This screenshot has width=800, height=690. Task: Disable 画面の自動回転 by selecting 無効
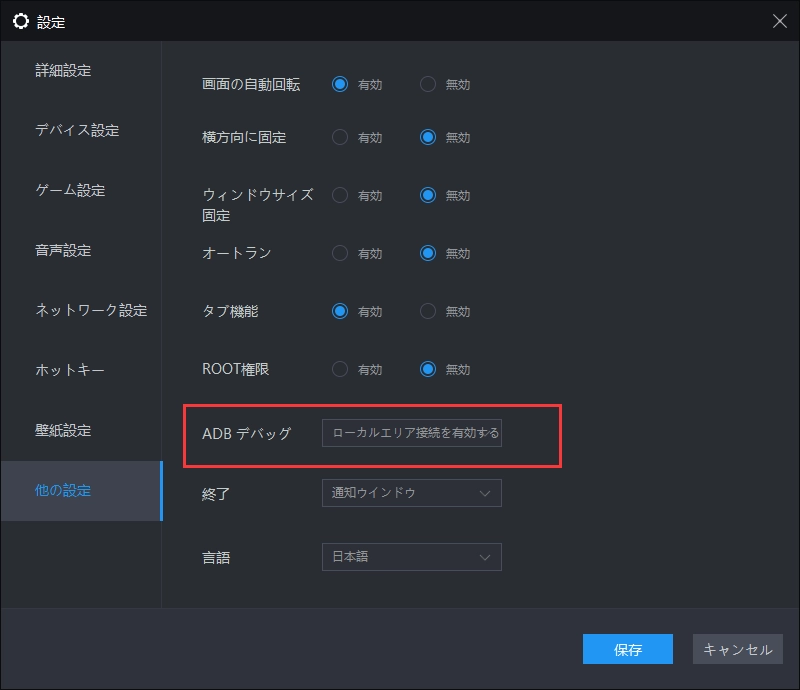[426, 84]
